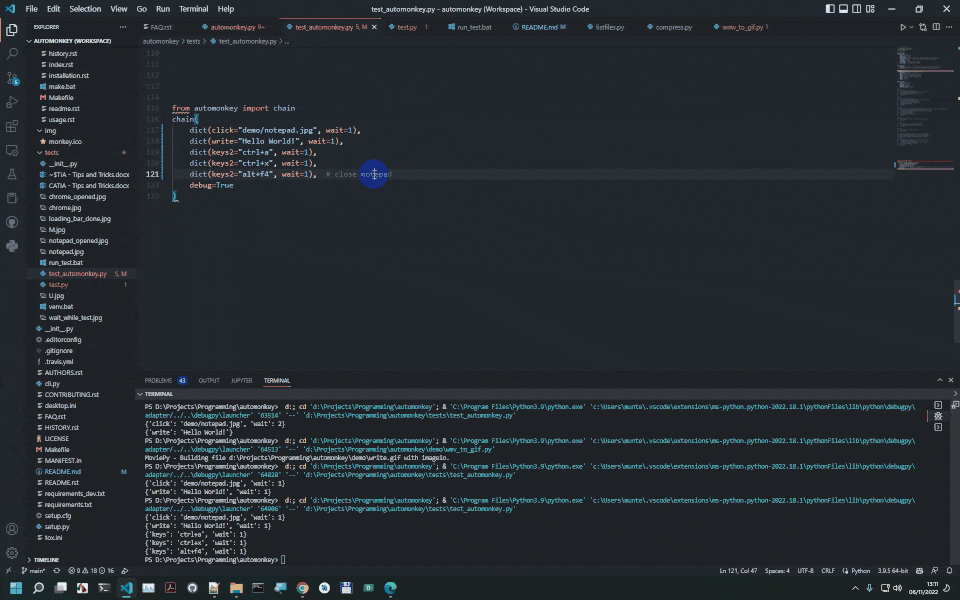
Task: Maximize the panel with the chevron toggle
Action: 940,380
